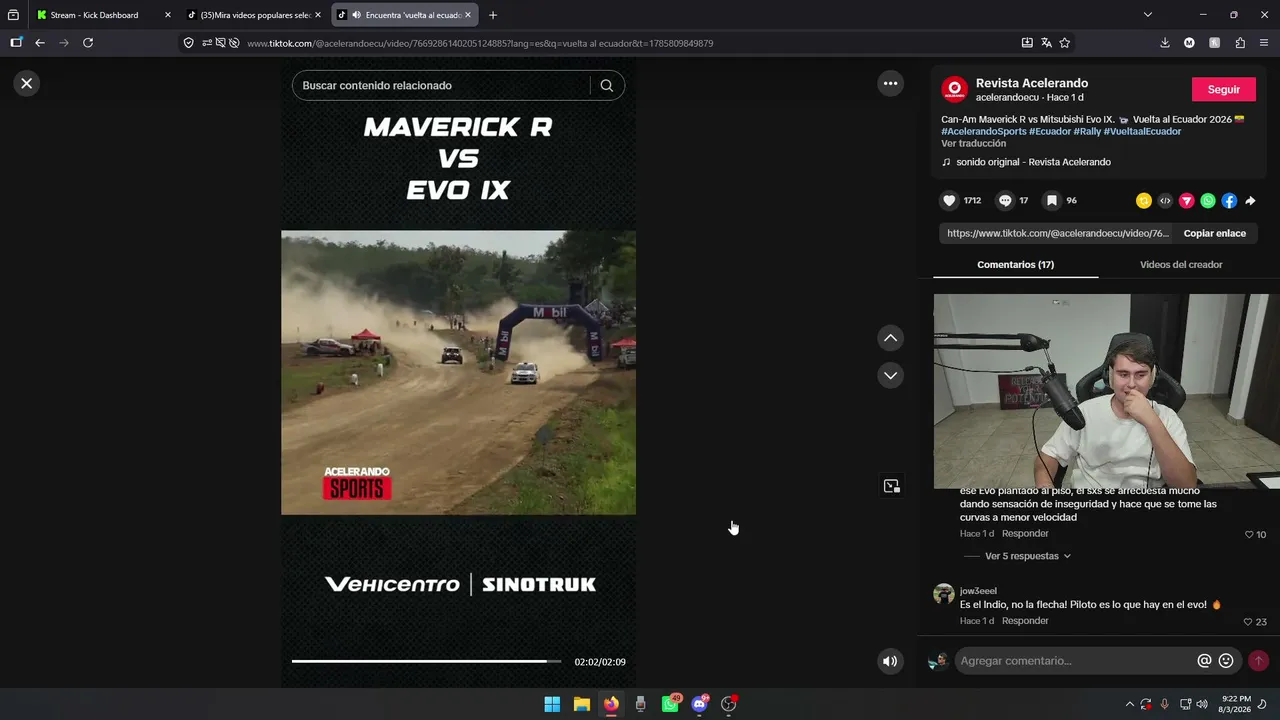
Task: Click the Buscar contenido relacionado search box
Action: pyautogui.click(x=441, y=86)
